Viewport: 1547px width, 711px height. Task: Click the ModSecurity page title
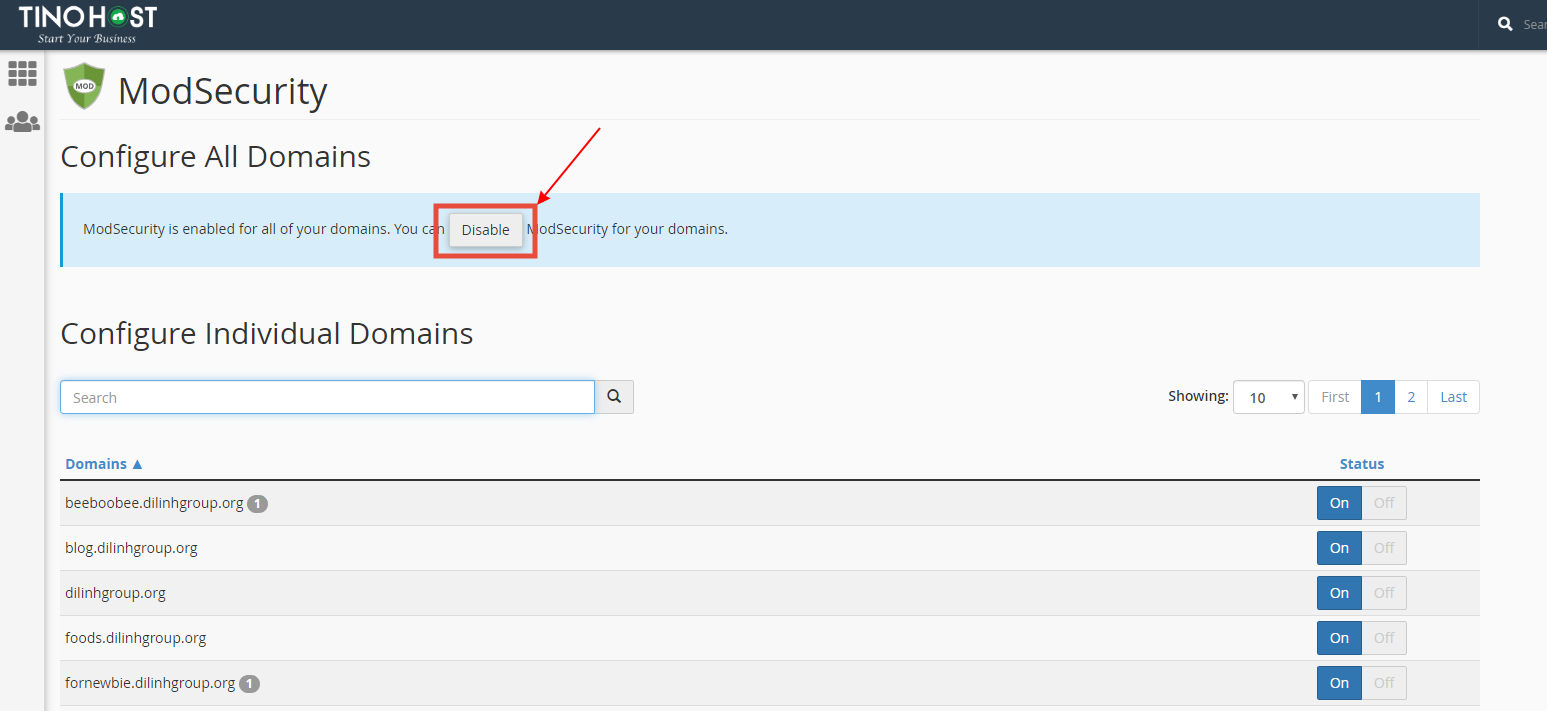coord(222,91)
